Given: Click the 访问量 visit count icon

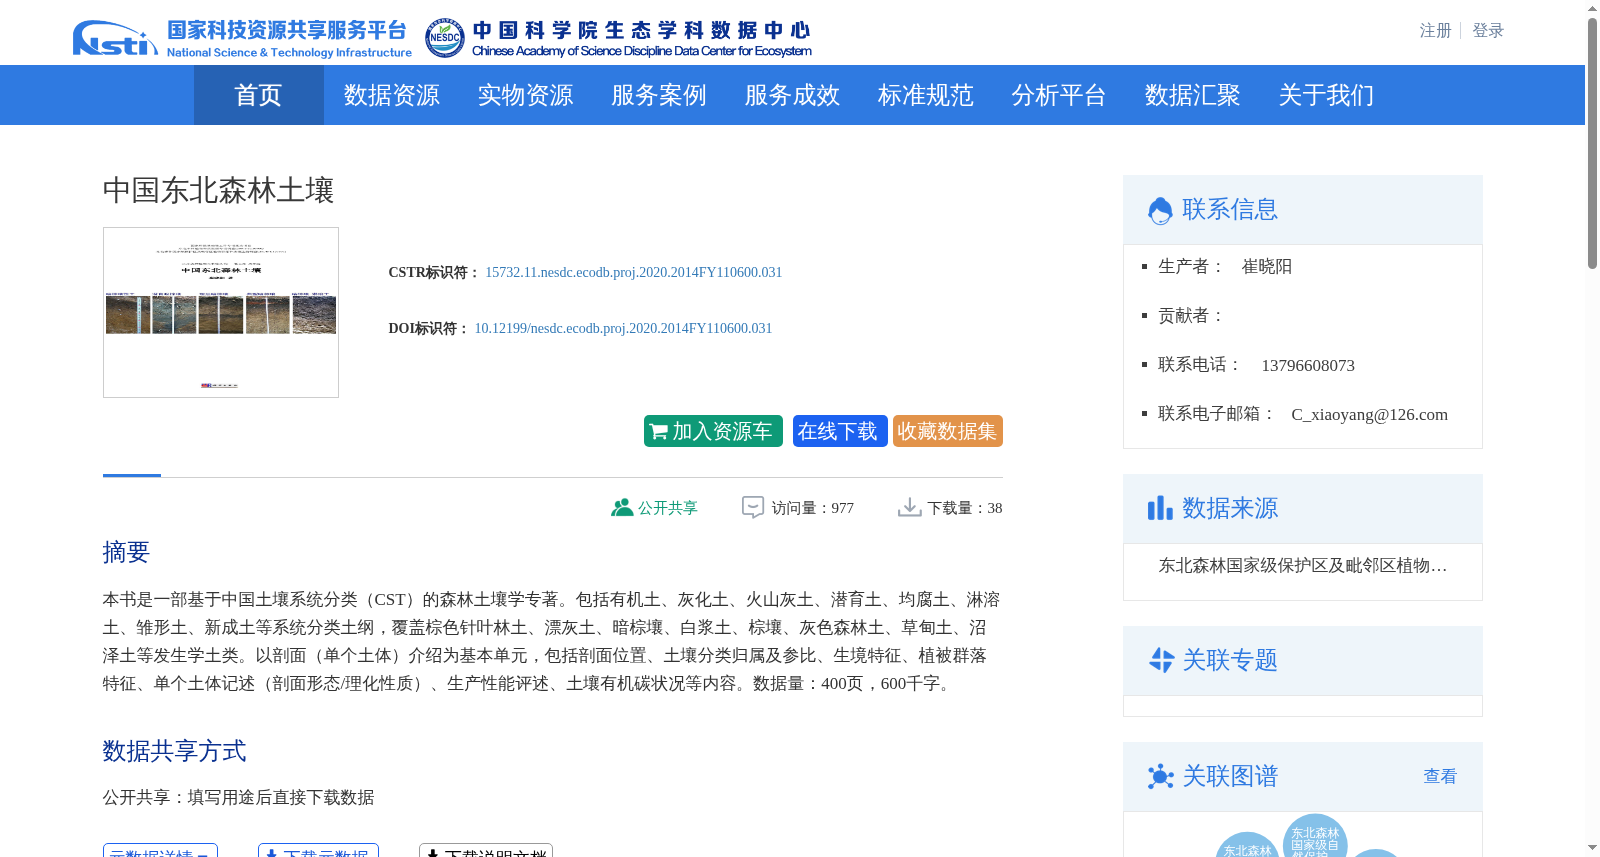Looking at the screenshot, I should 753,507.
